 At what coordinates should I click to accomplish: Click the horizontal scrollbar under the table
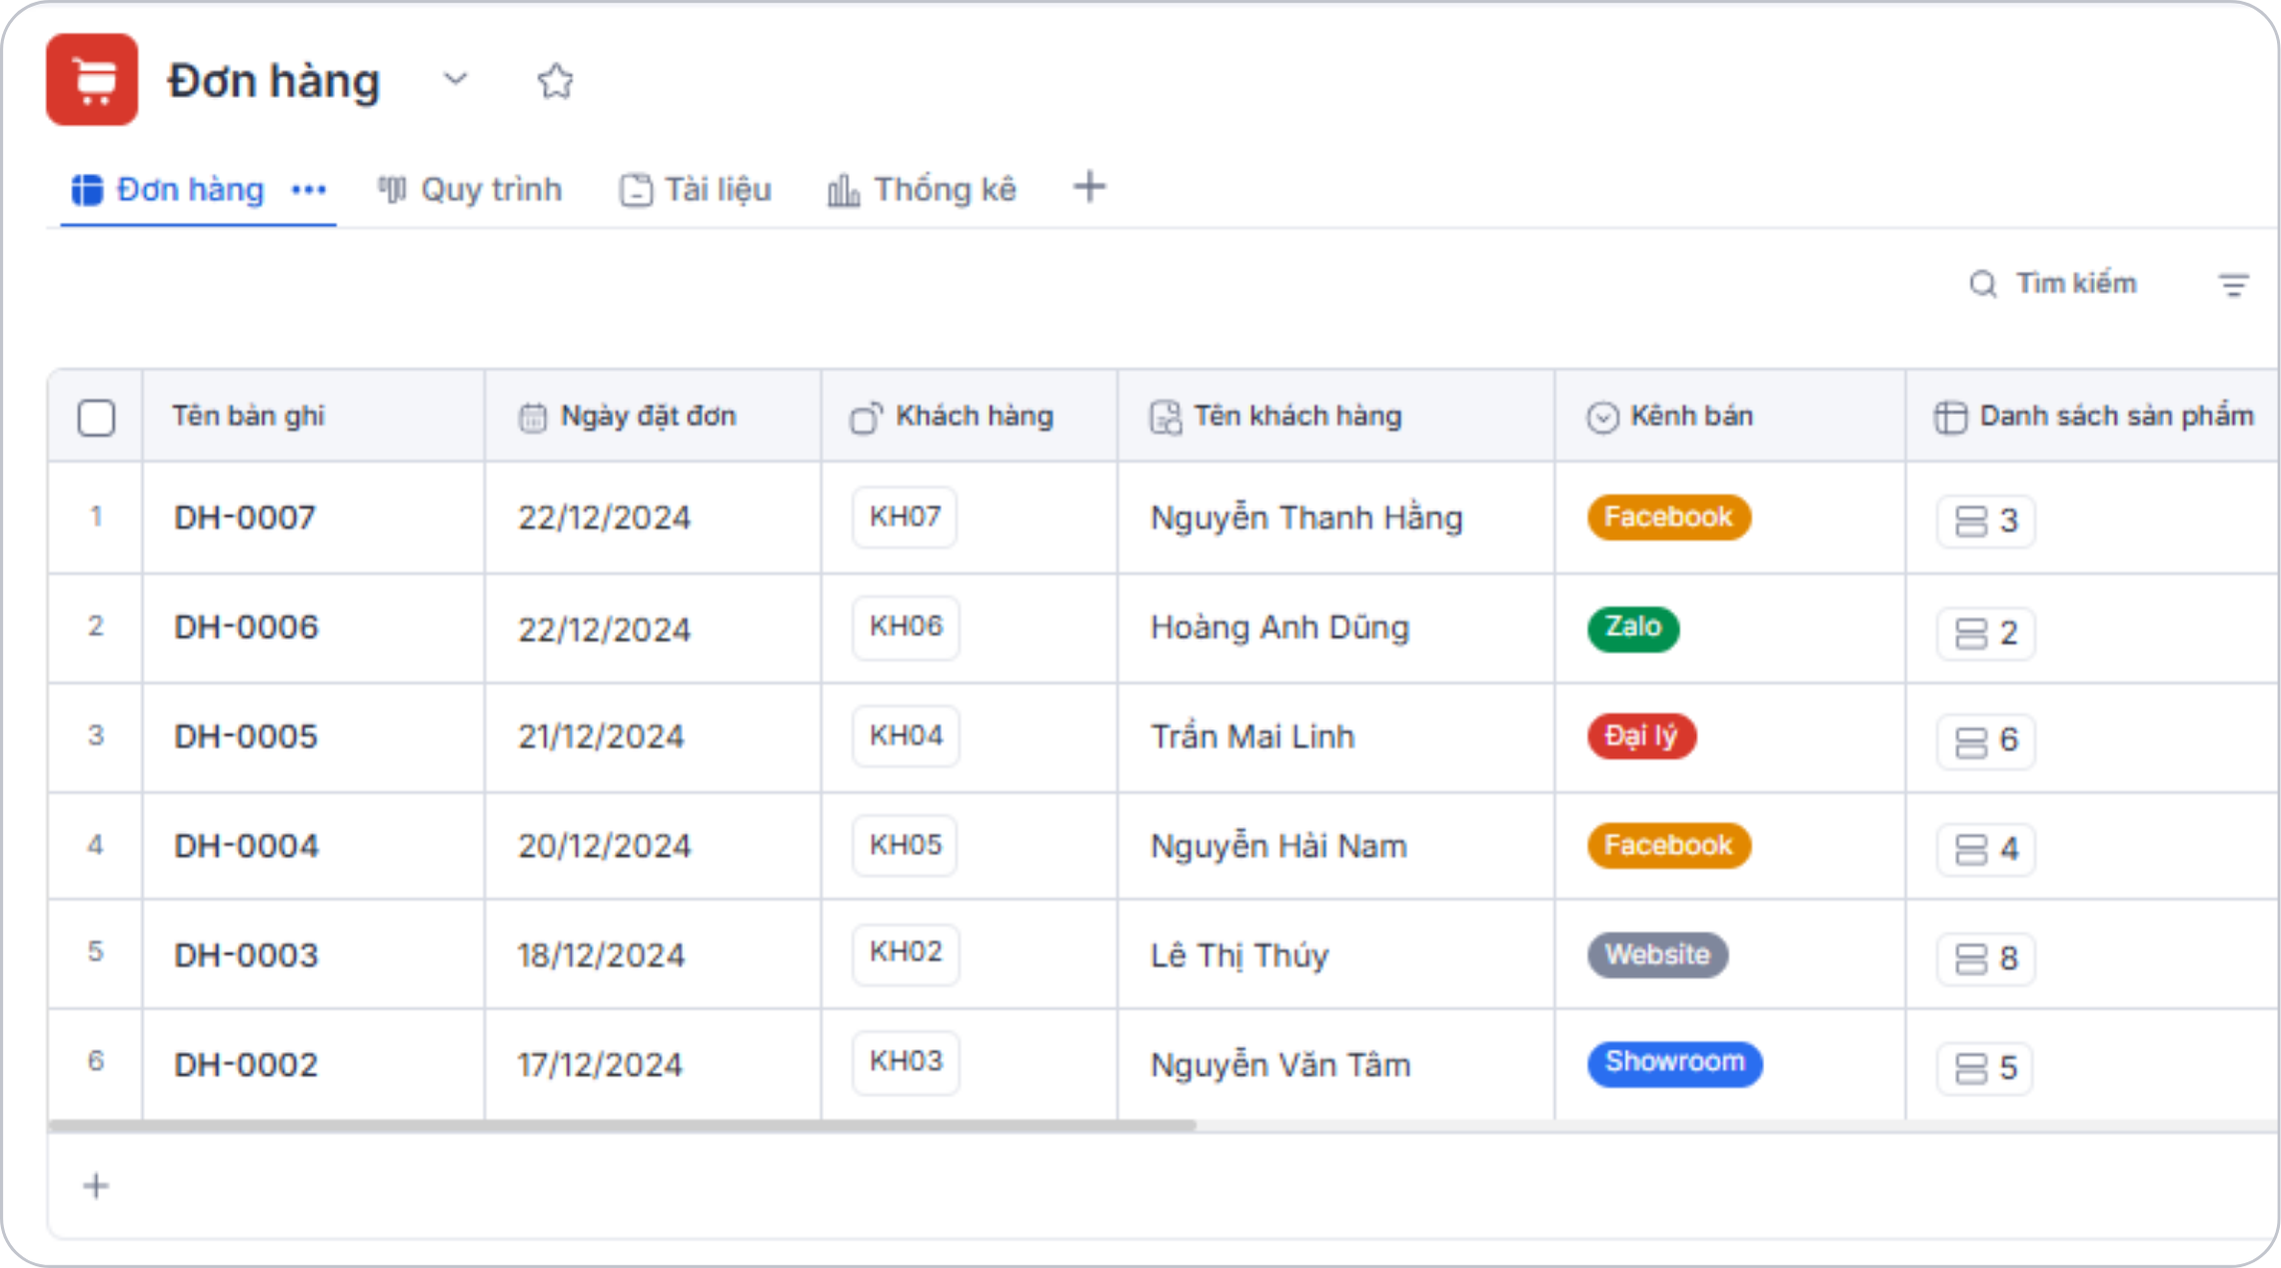click(x=622, y=1126)
